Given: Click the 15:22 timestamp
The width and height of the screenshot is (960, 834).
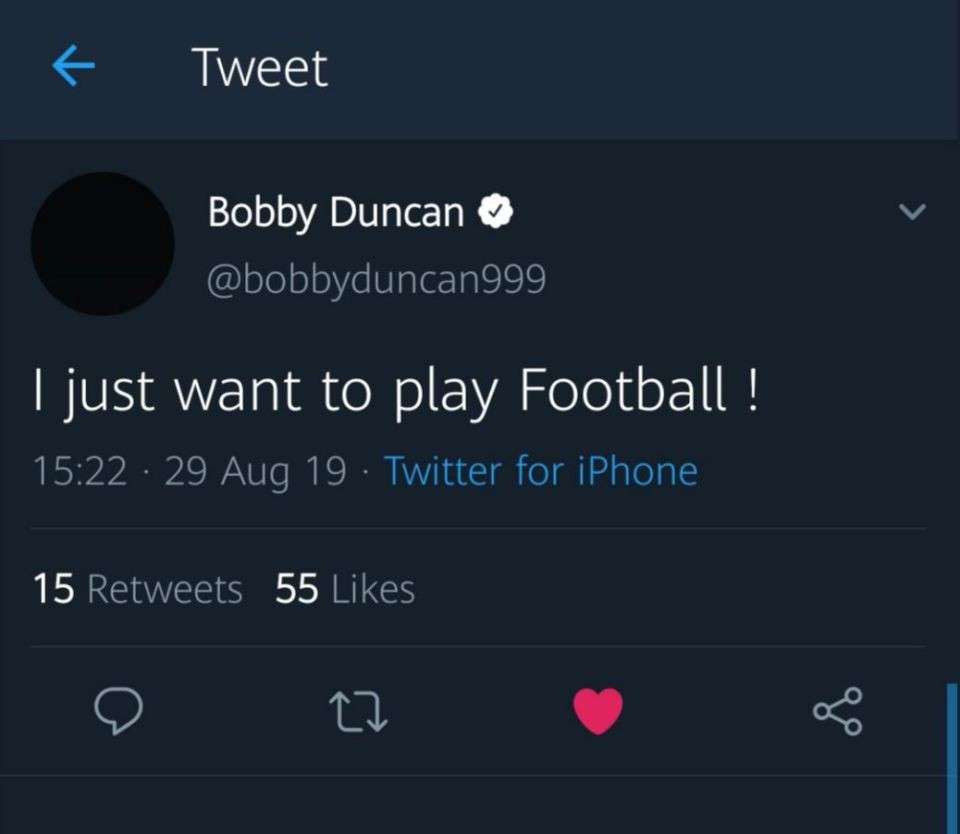Looking at the screenshot, I should click(x=81, y=471).
